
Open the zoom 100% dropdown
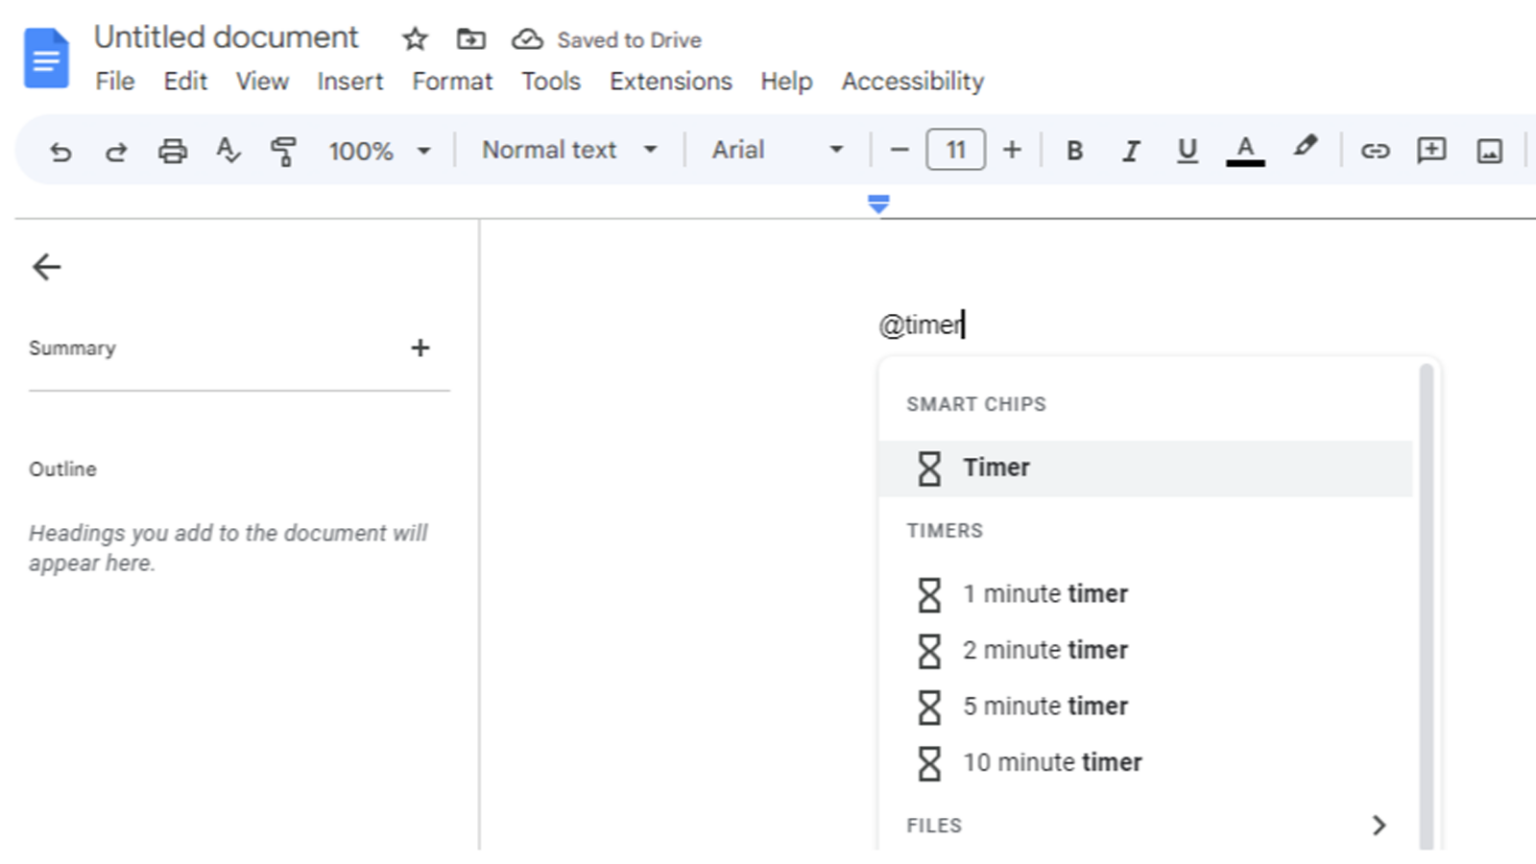379,151
